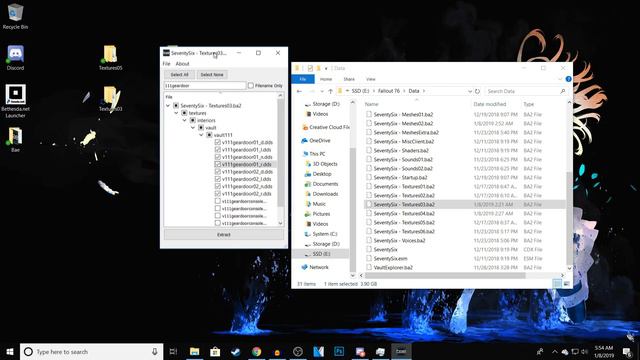The height and width of the screenshot is (360, 640).
Task: Refresh the Data folder view
Action: click(x=477, y=91)
